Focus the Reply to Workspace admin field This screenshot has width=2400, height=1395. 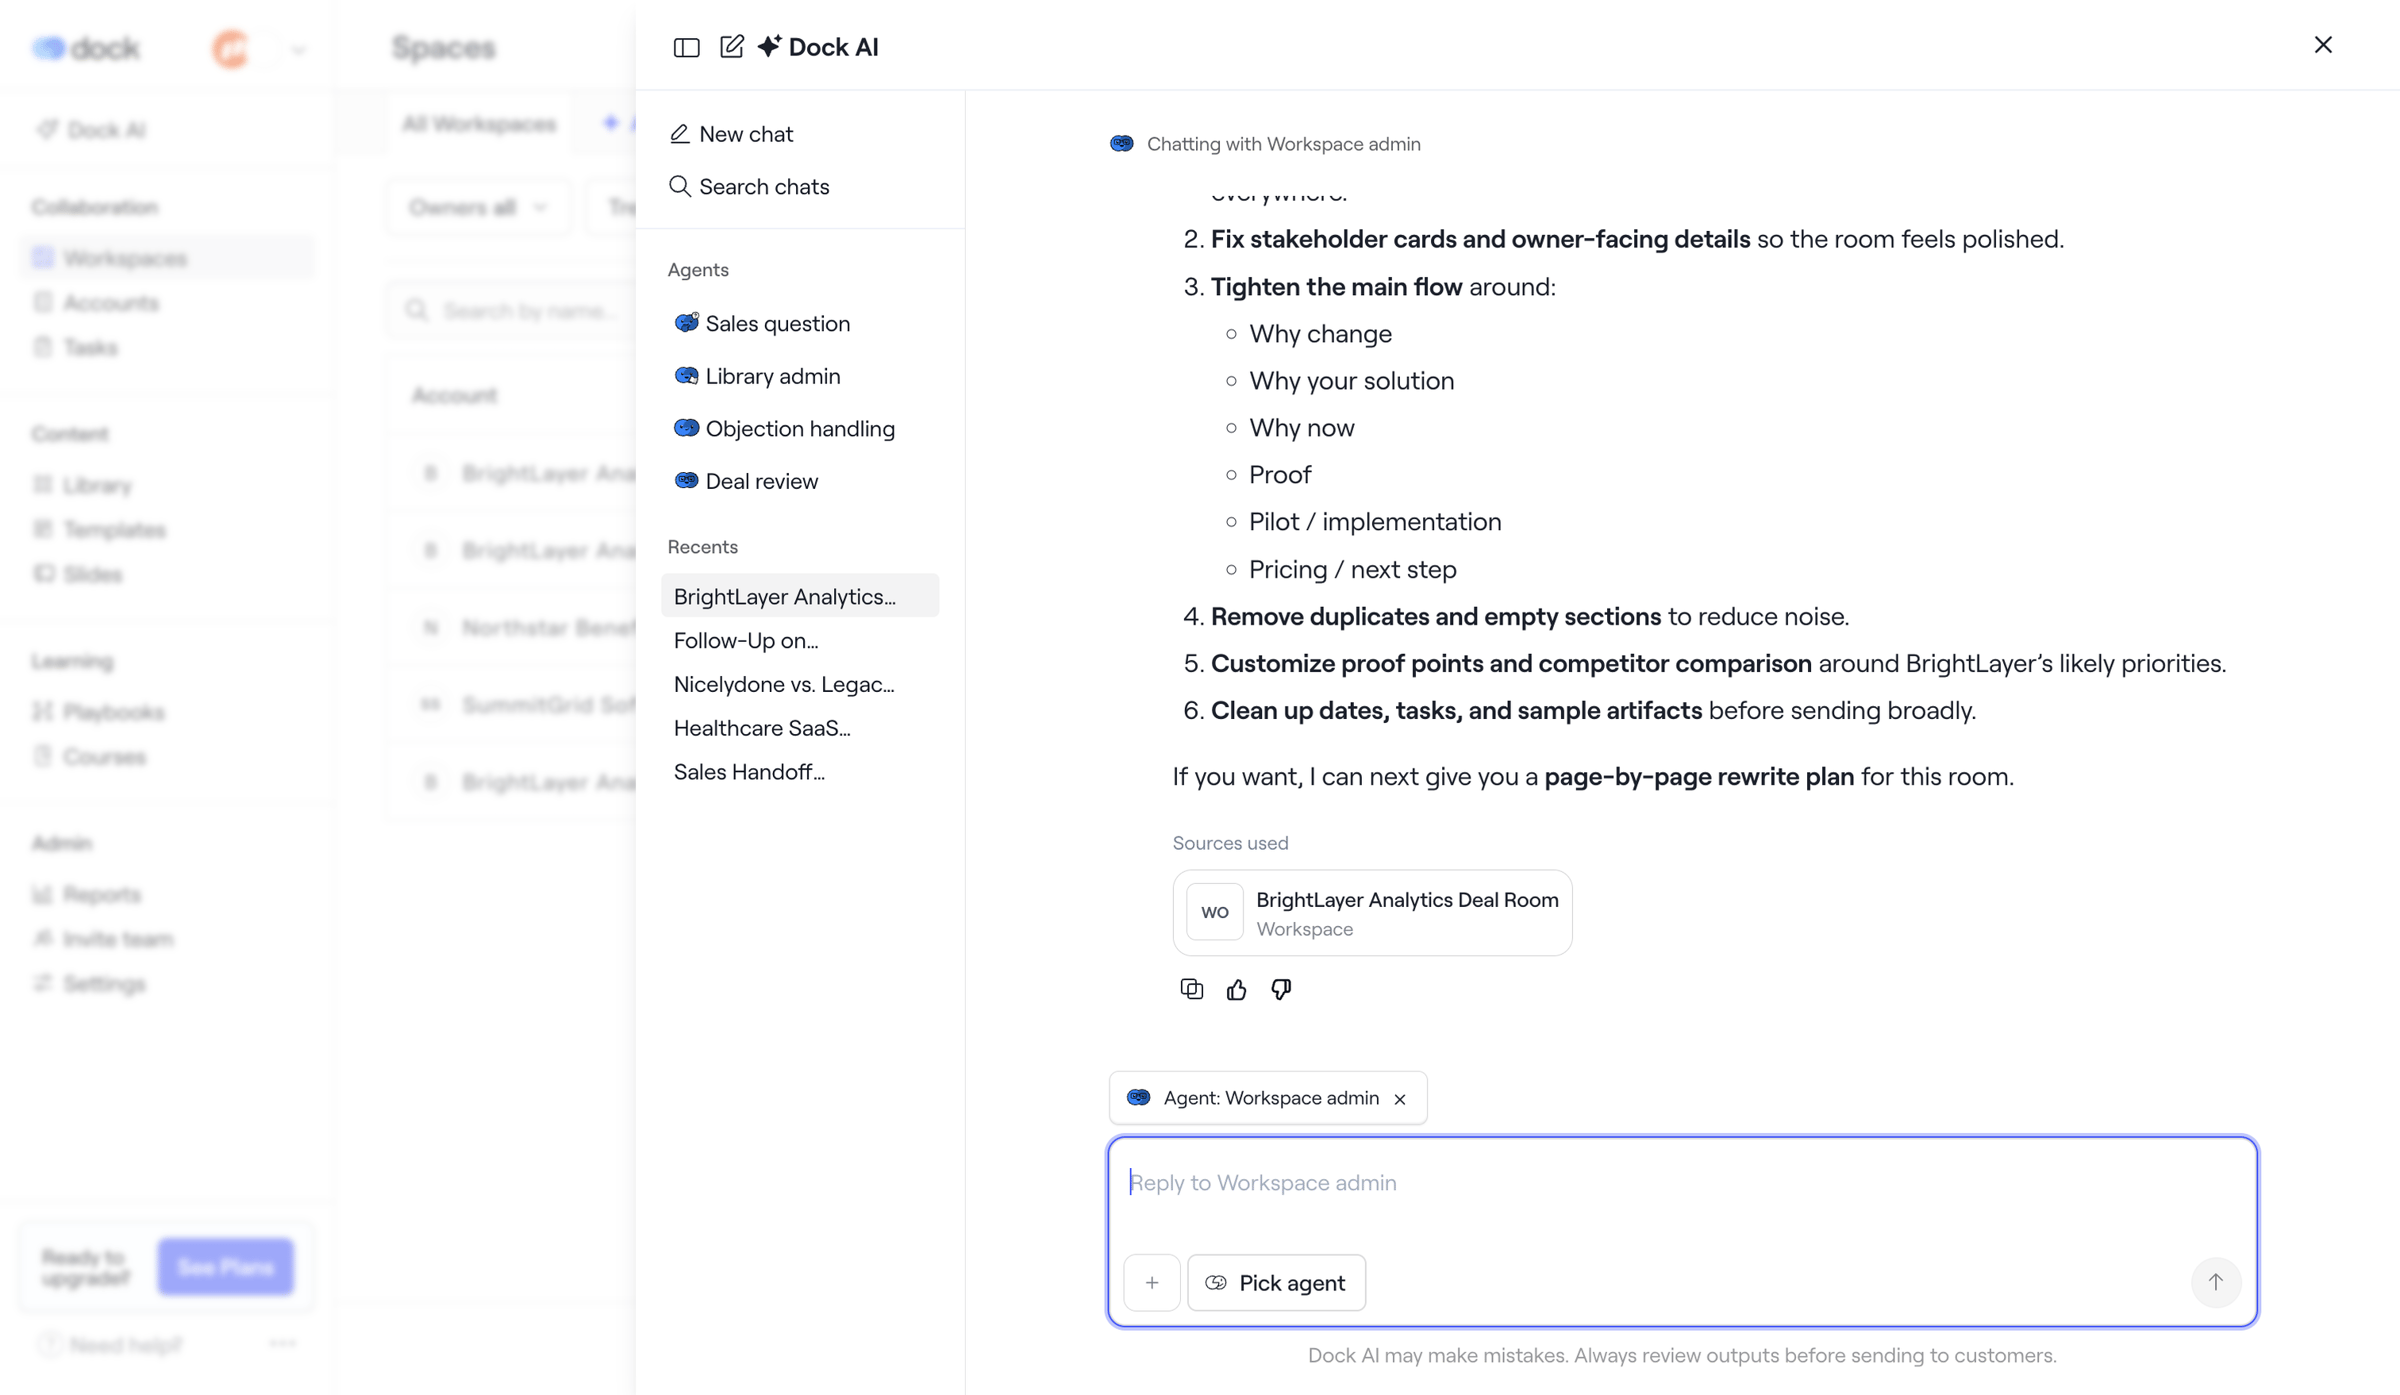[x=1682, y=1183]
